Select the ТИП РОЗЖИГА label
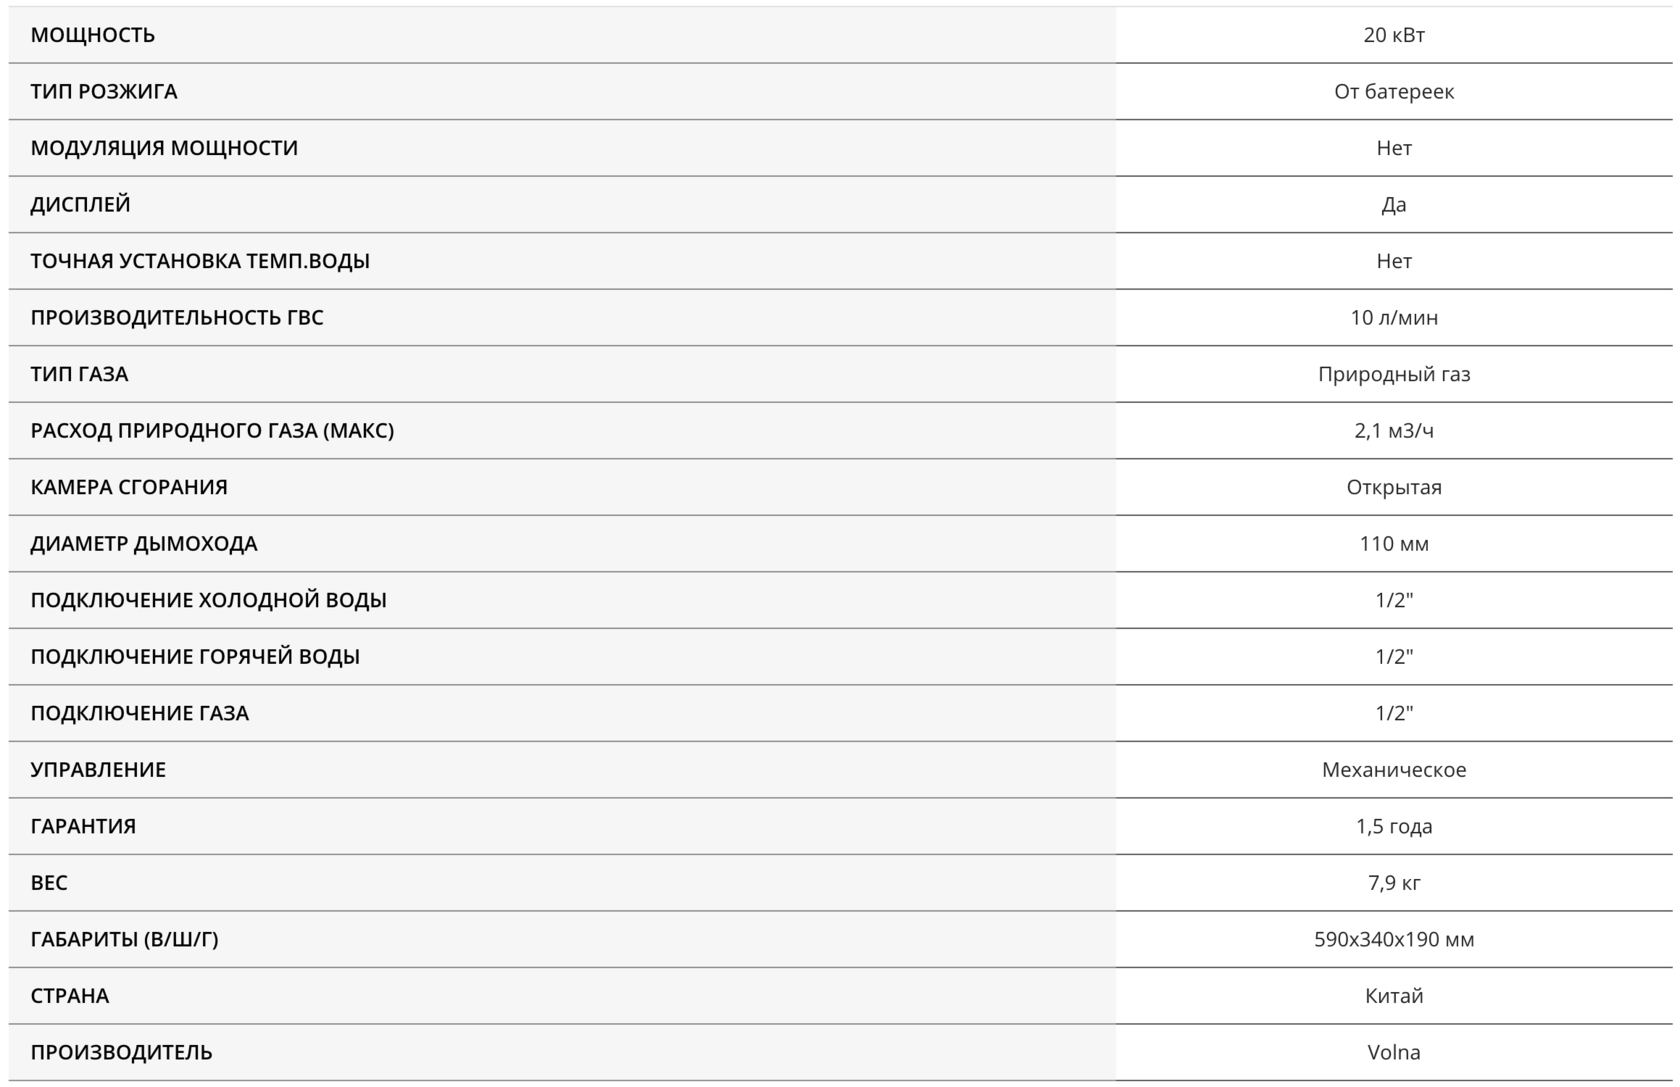 coord(104,91)
